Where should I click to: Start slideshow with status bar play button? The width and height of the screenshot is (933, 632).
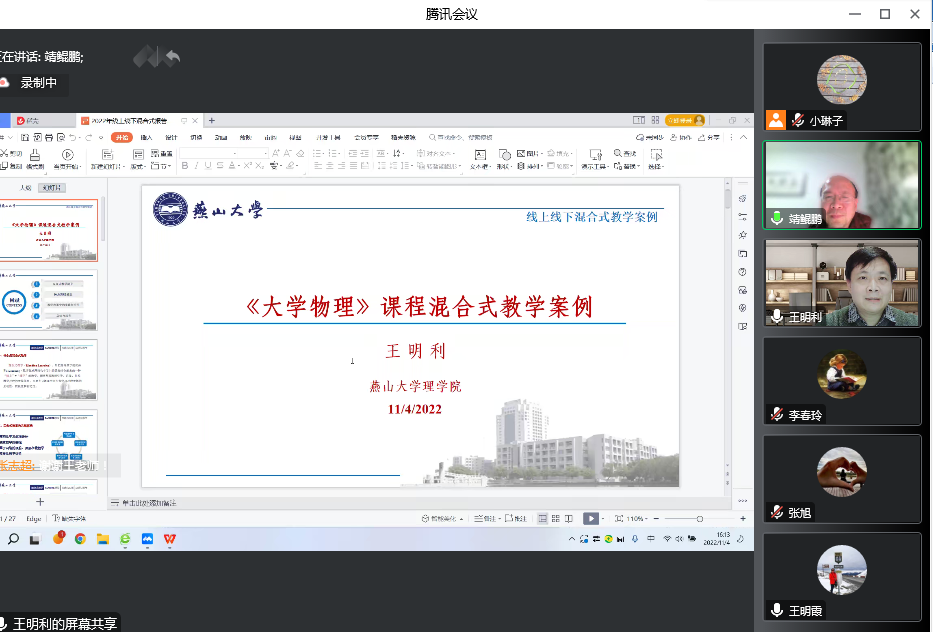591,518
